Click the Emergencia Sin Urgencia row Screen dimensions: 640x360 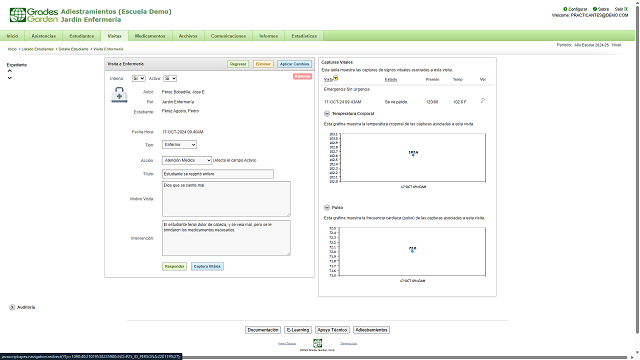click(x=347, y=89)
